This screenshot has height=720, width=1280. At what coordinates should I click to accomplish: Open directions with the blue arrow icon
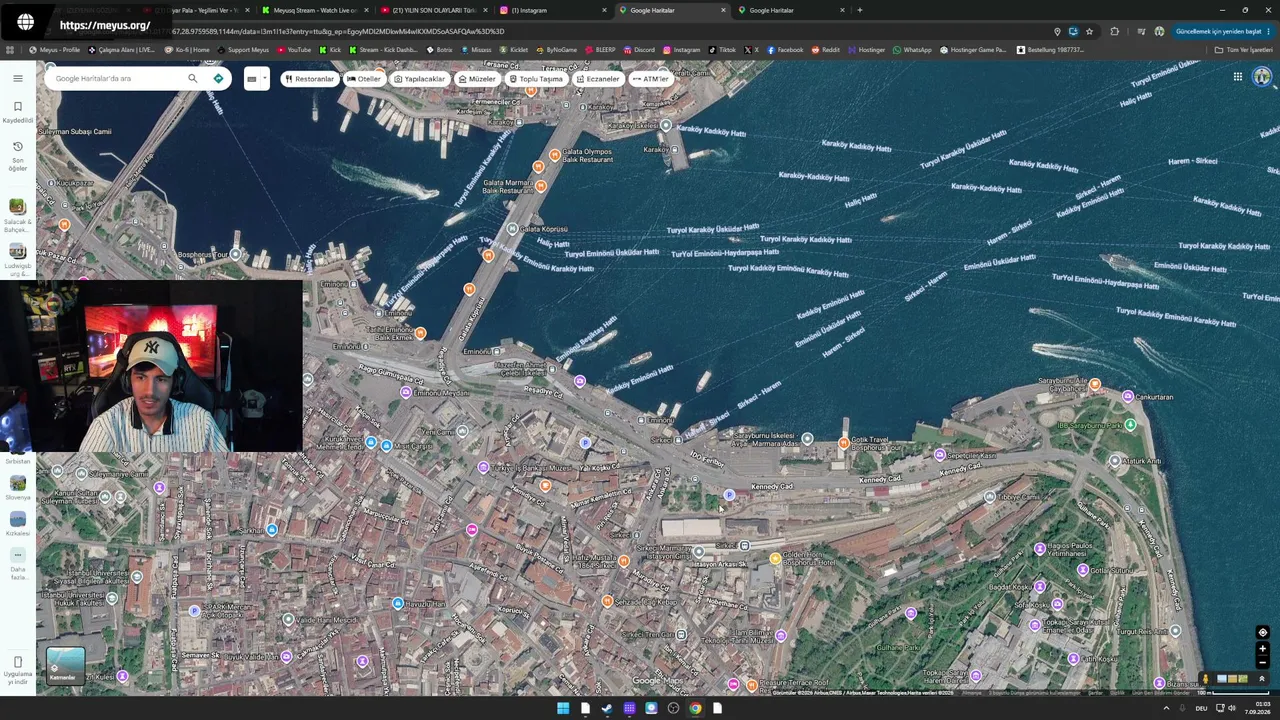click(218, 78)
